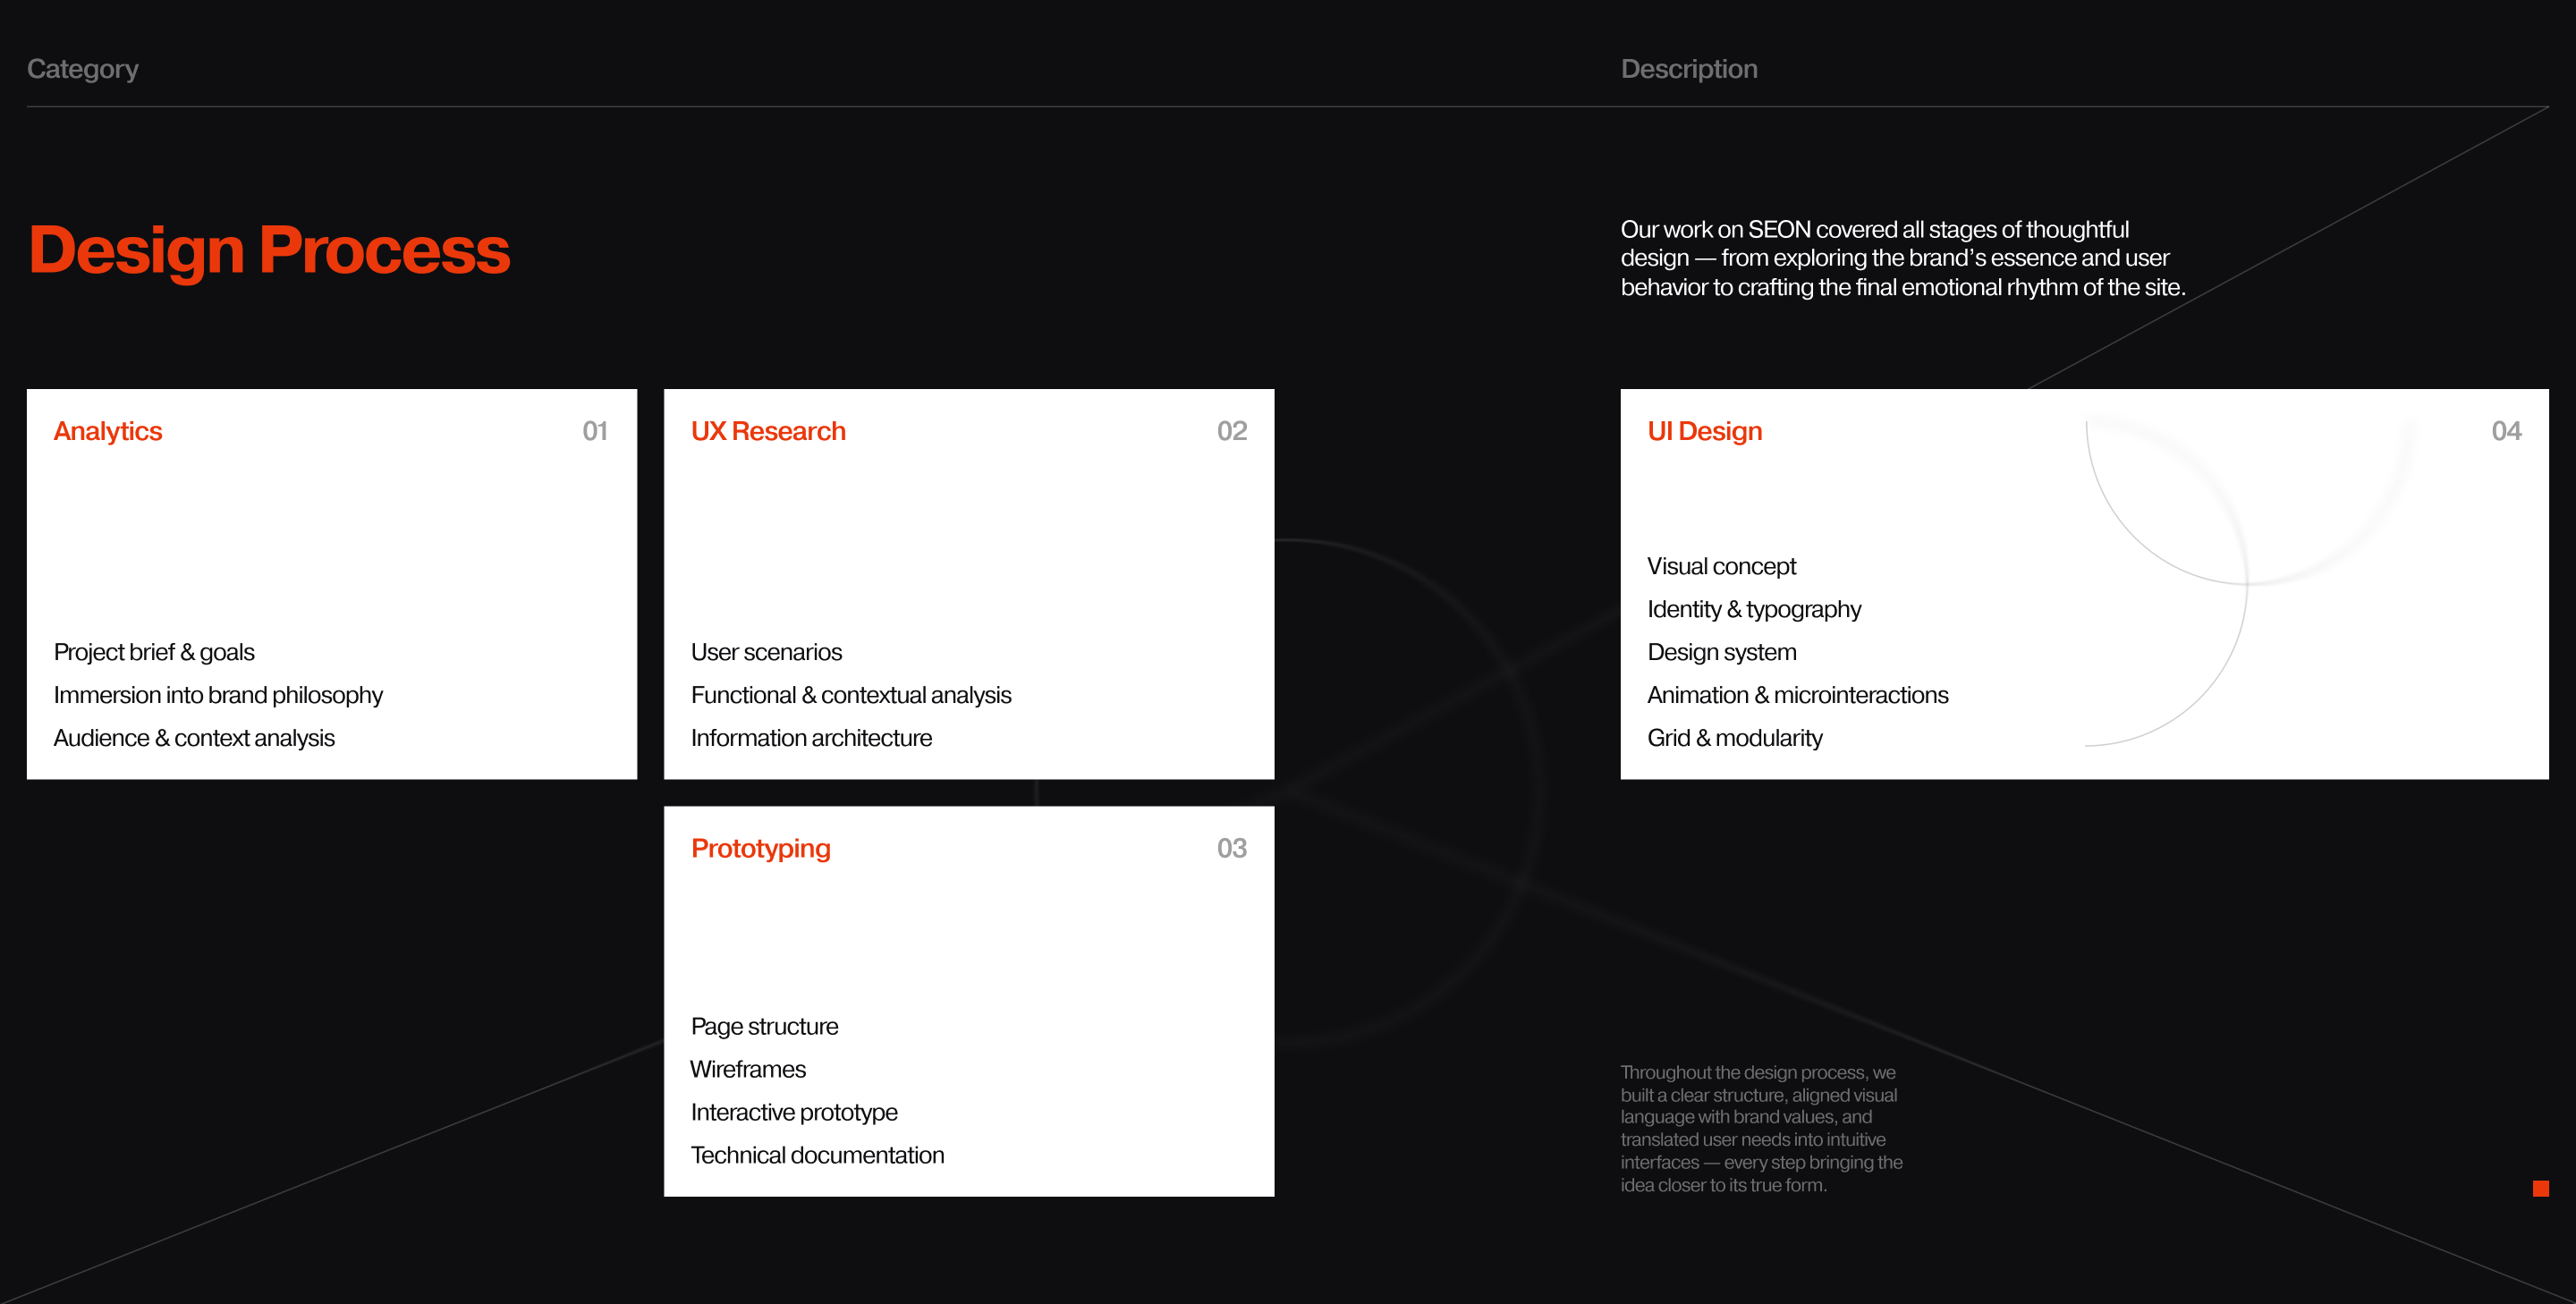Click the Design Process heading
The height and width of the screenshot is (1304, 2576).
pos(269,249)
